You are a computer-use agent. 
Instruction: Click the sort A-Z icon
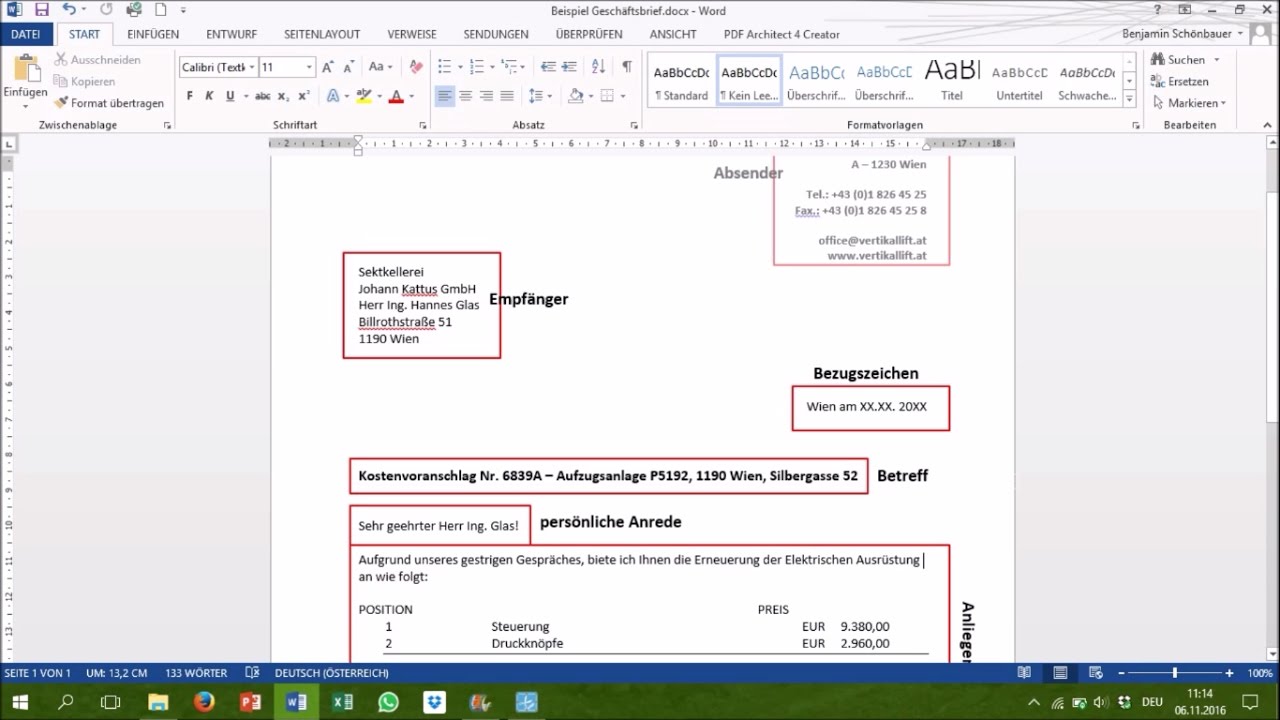pyautogui.click(x=598, y=67)
